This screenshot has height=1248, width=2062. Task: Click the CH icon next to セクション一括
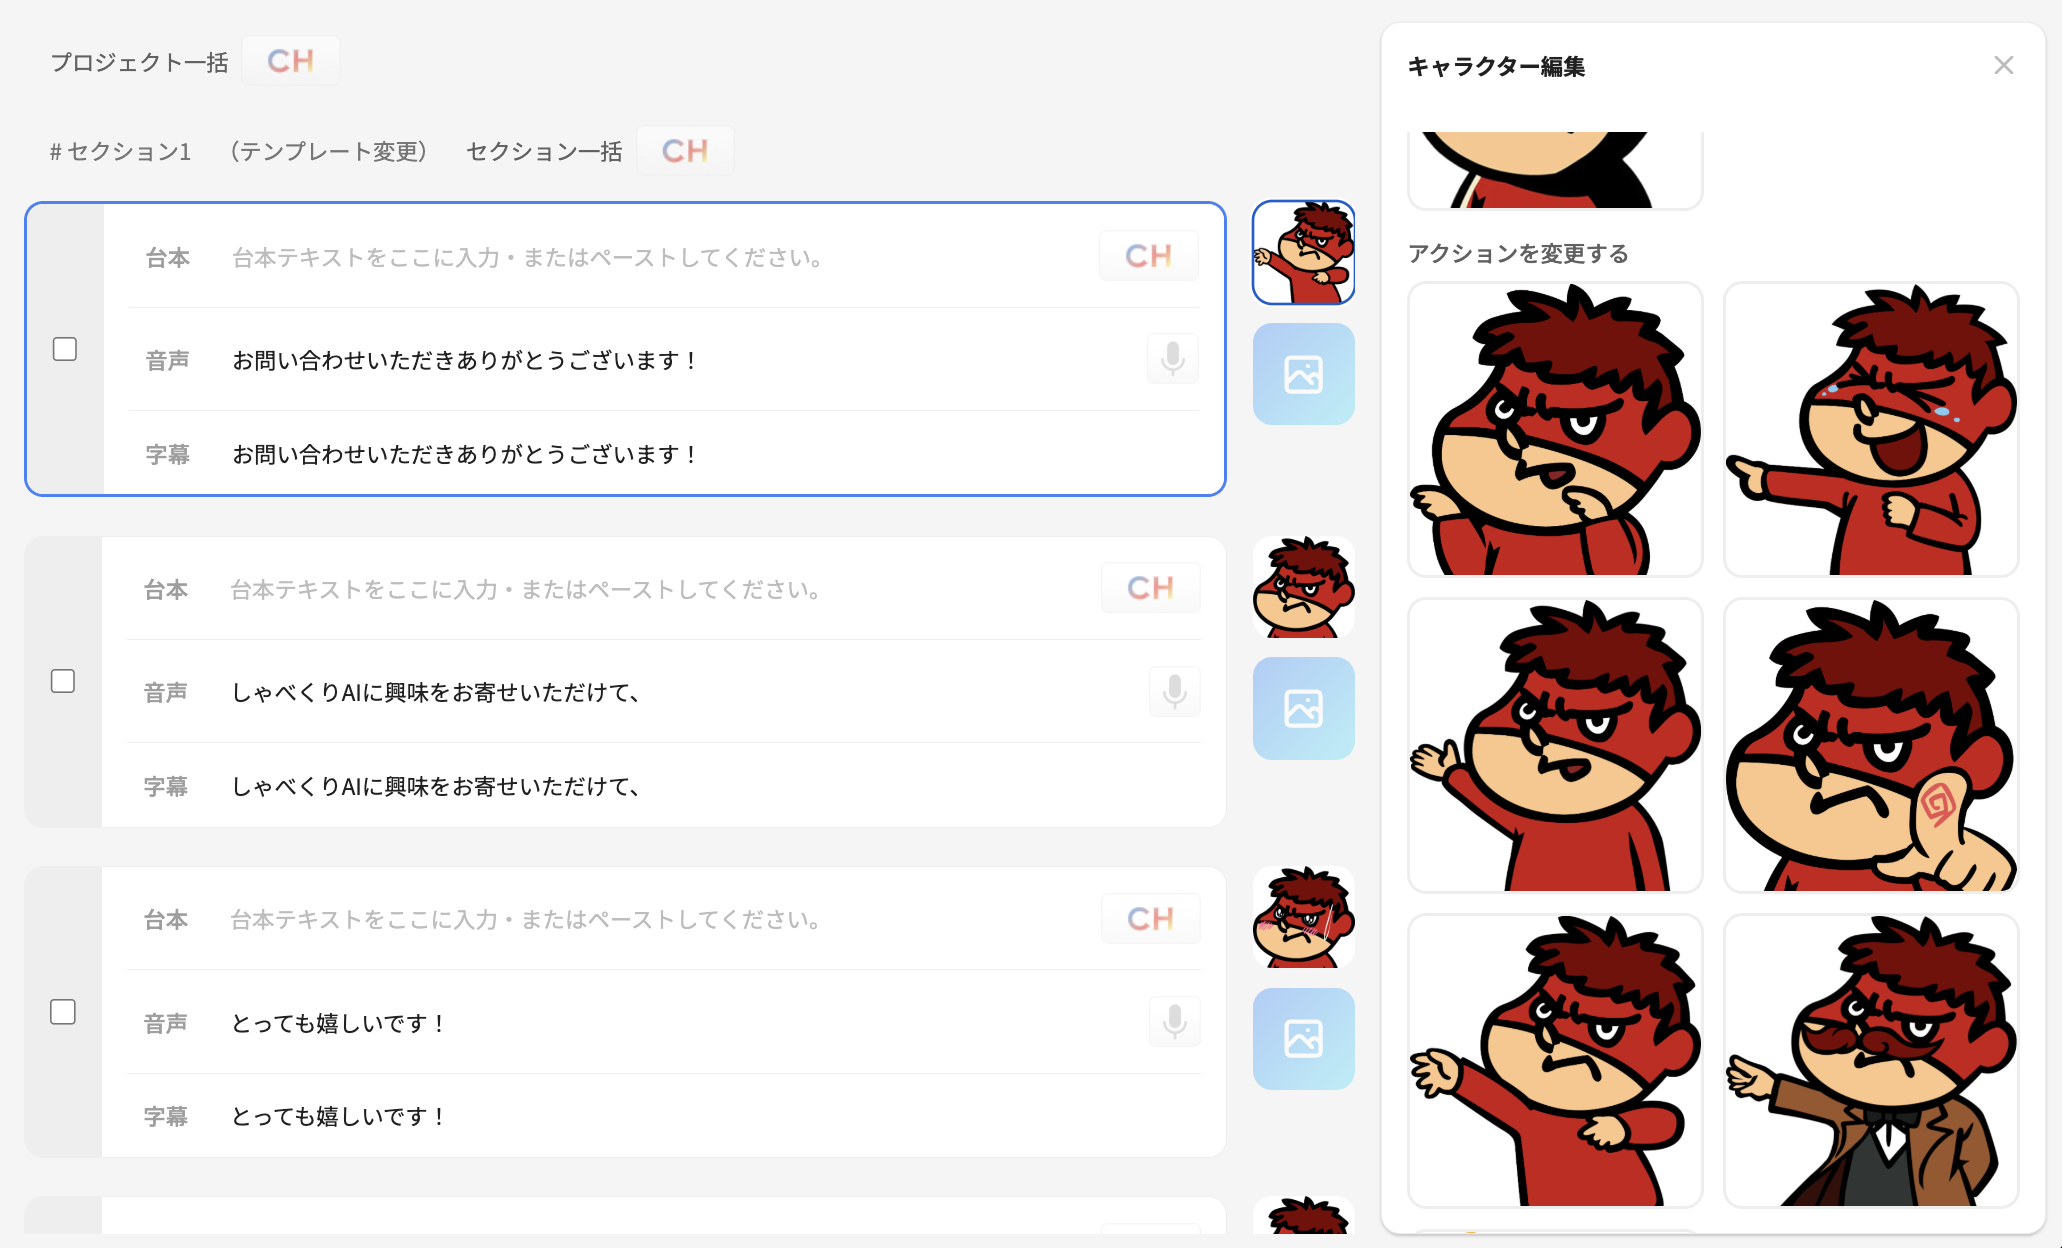pyautogui.click(x=685, y=150)
